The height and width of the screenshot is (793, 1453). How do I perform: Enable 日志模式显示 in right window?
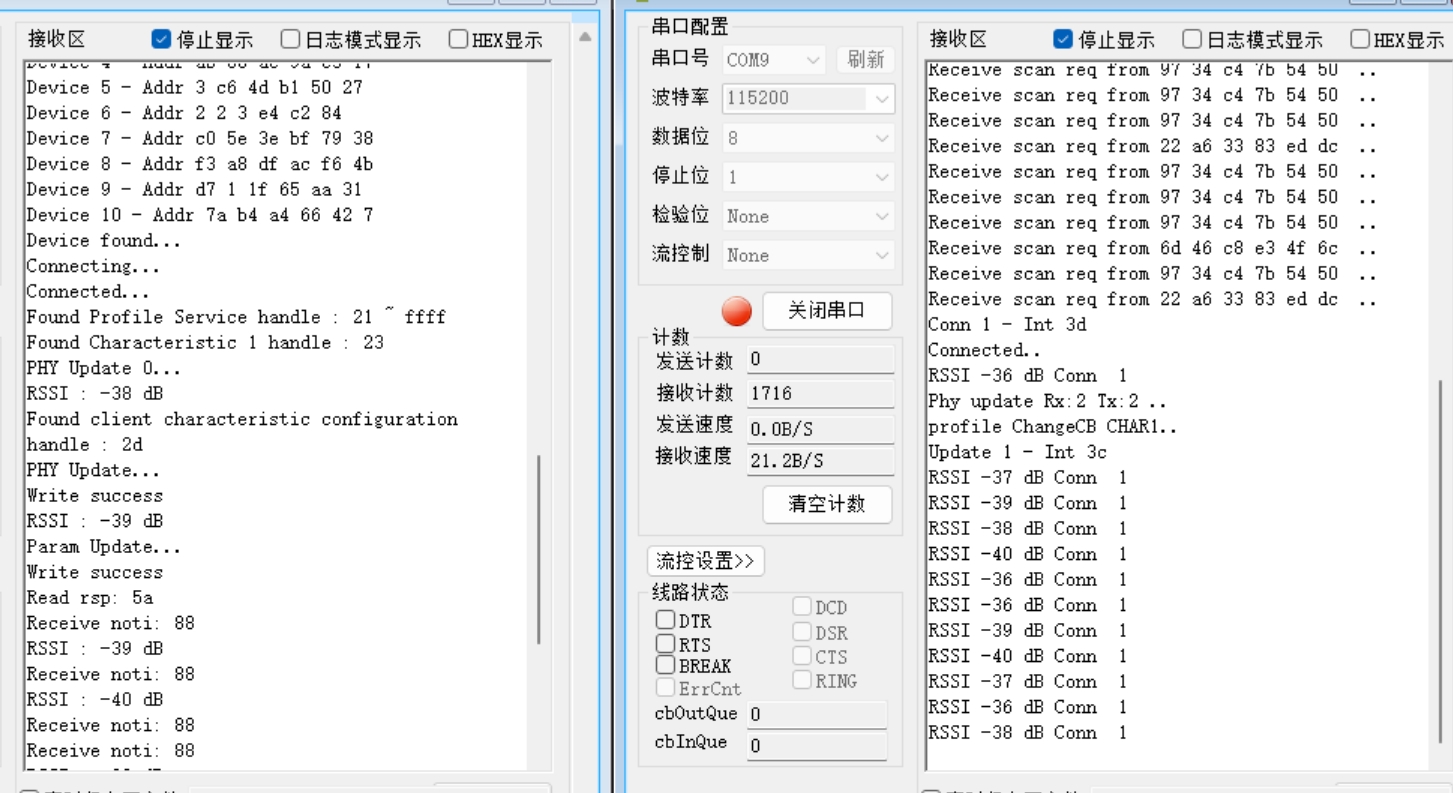1192,39
